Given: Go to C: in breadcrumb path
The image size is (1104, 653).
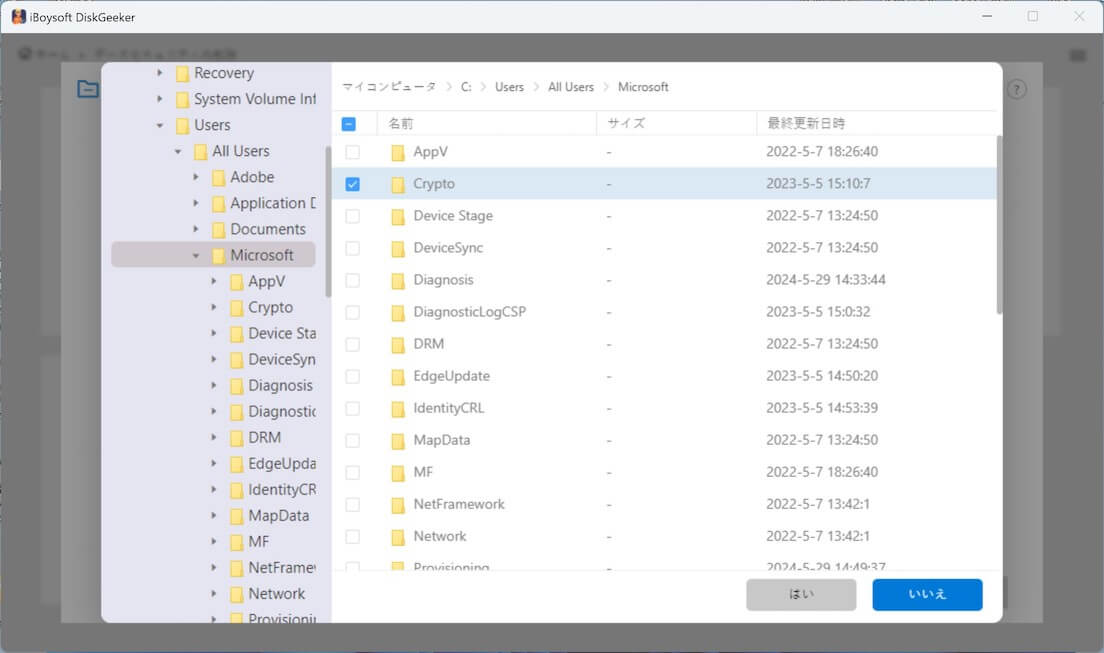Looking at the screenshot, I should (466, 87).
